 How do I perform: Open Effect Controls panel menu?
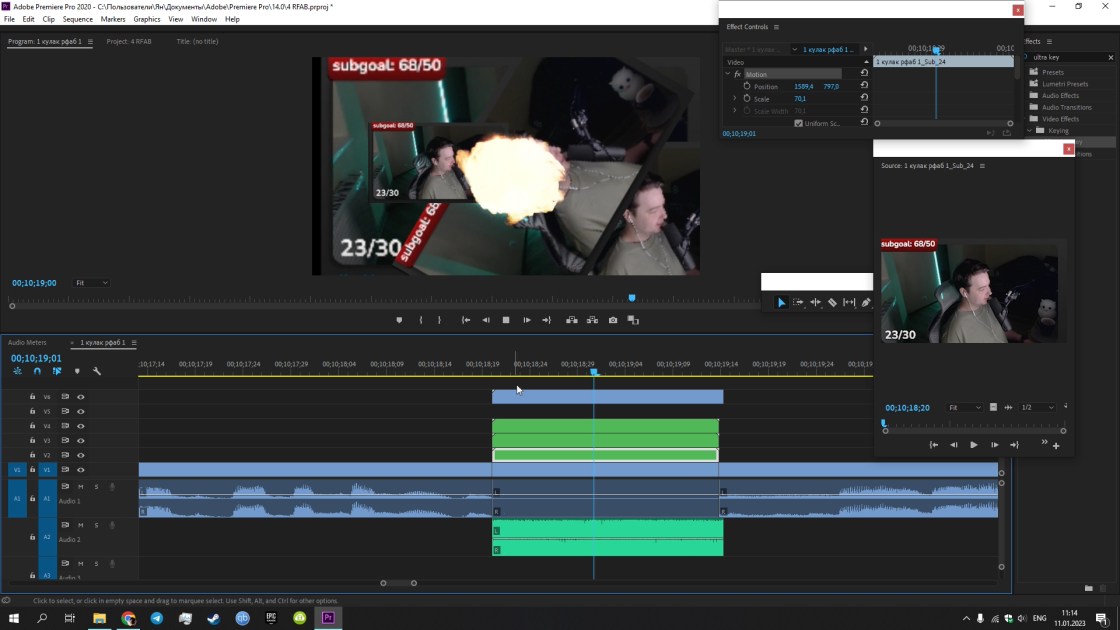(x=776, y=27)
